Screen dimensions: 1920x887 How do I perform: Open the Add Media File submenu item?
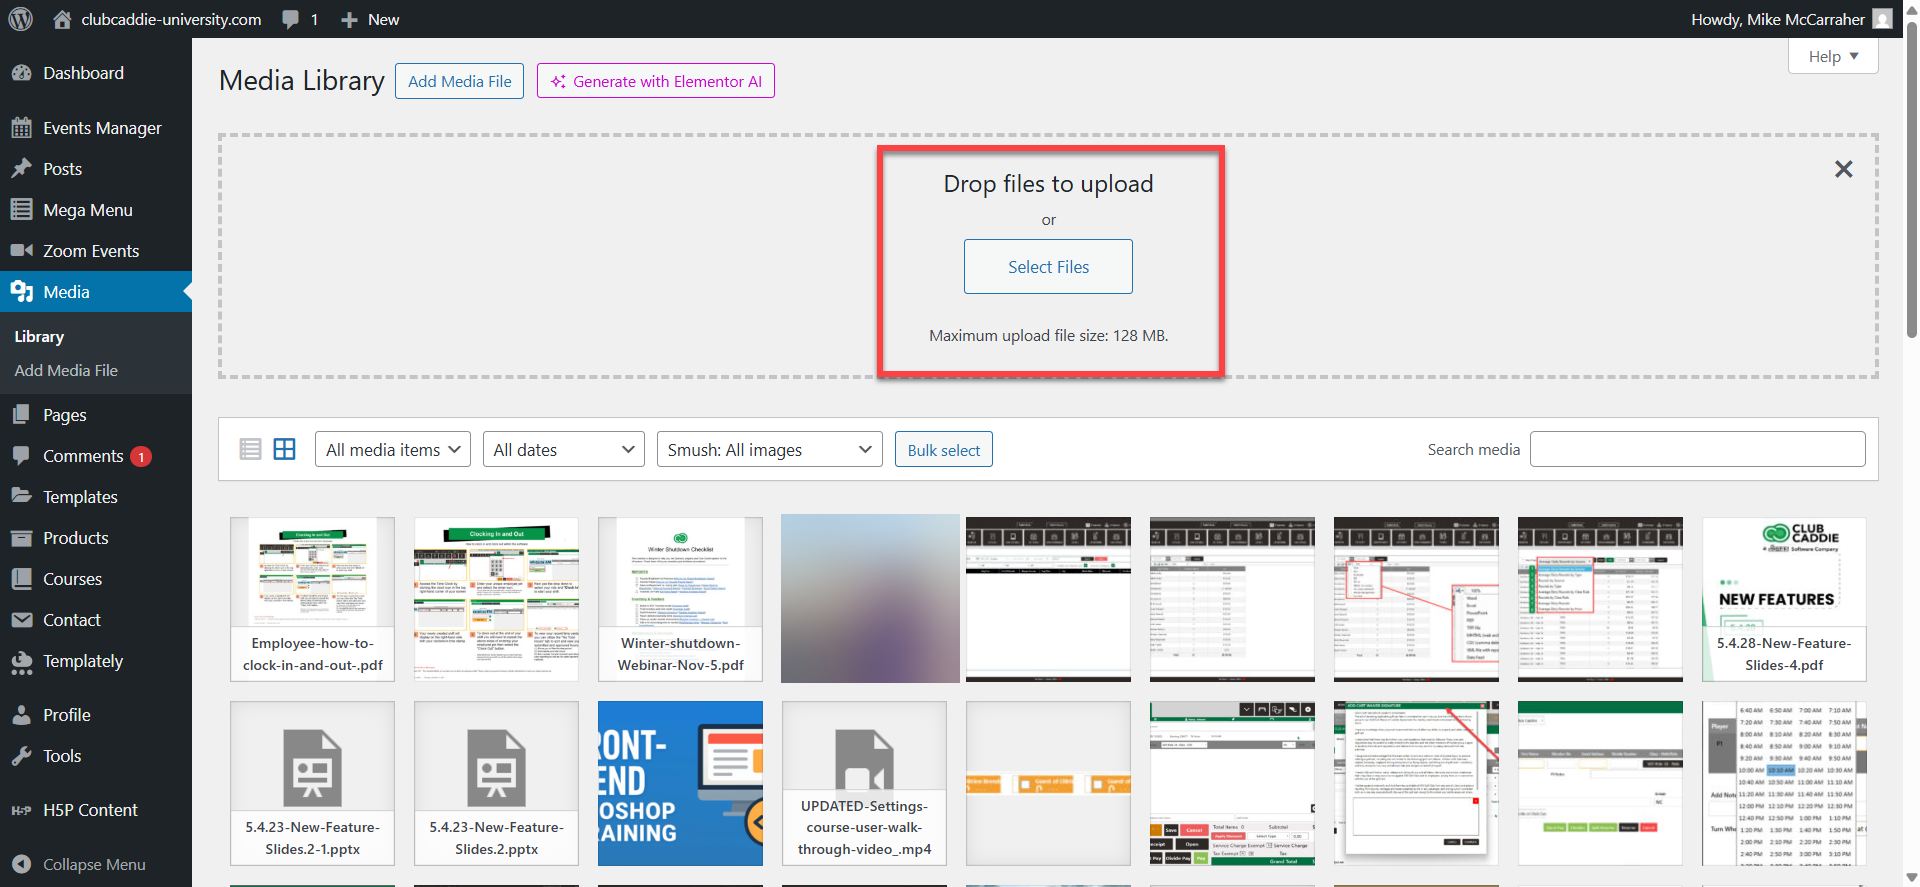point(66,370)
